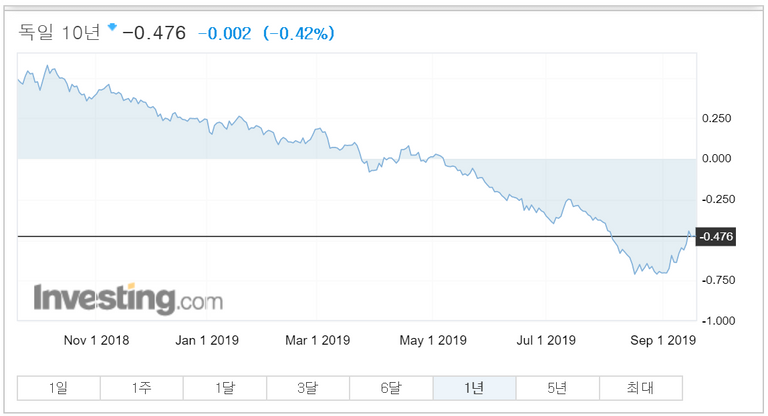
Task: Click the active 1년 range tab
Action: [x=474, y=388]
